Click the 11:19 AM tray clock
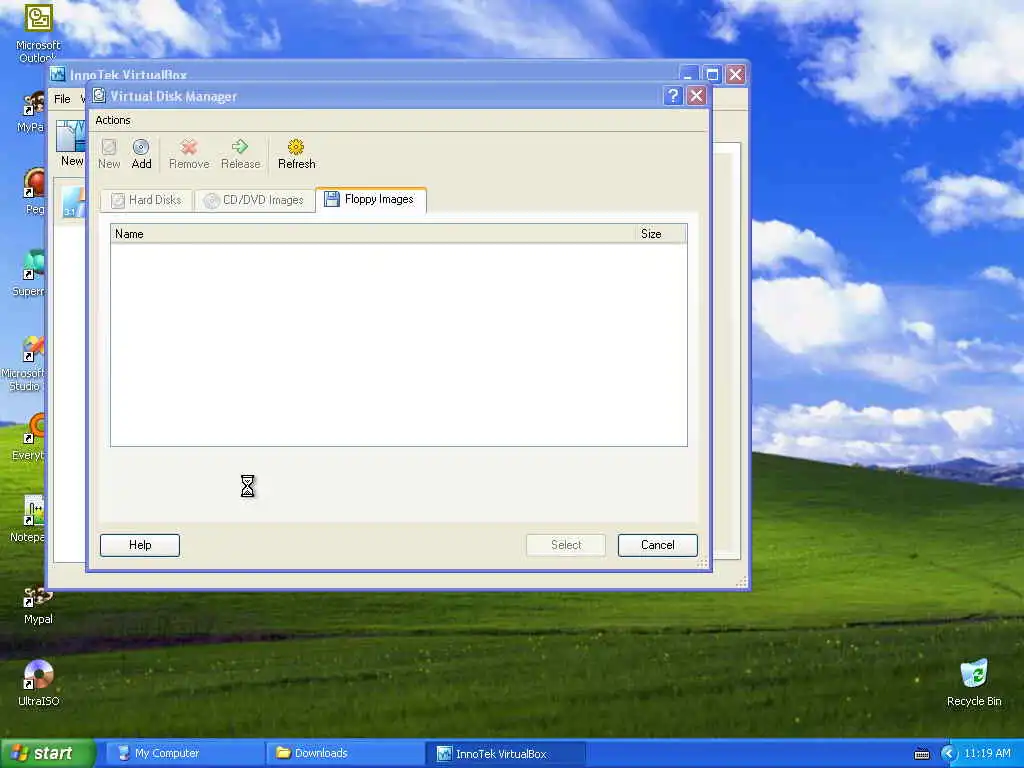 987,754
